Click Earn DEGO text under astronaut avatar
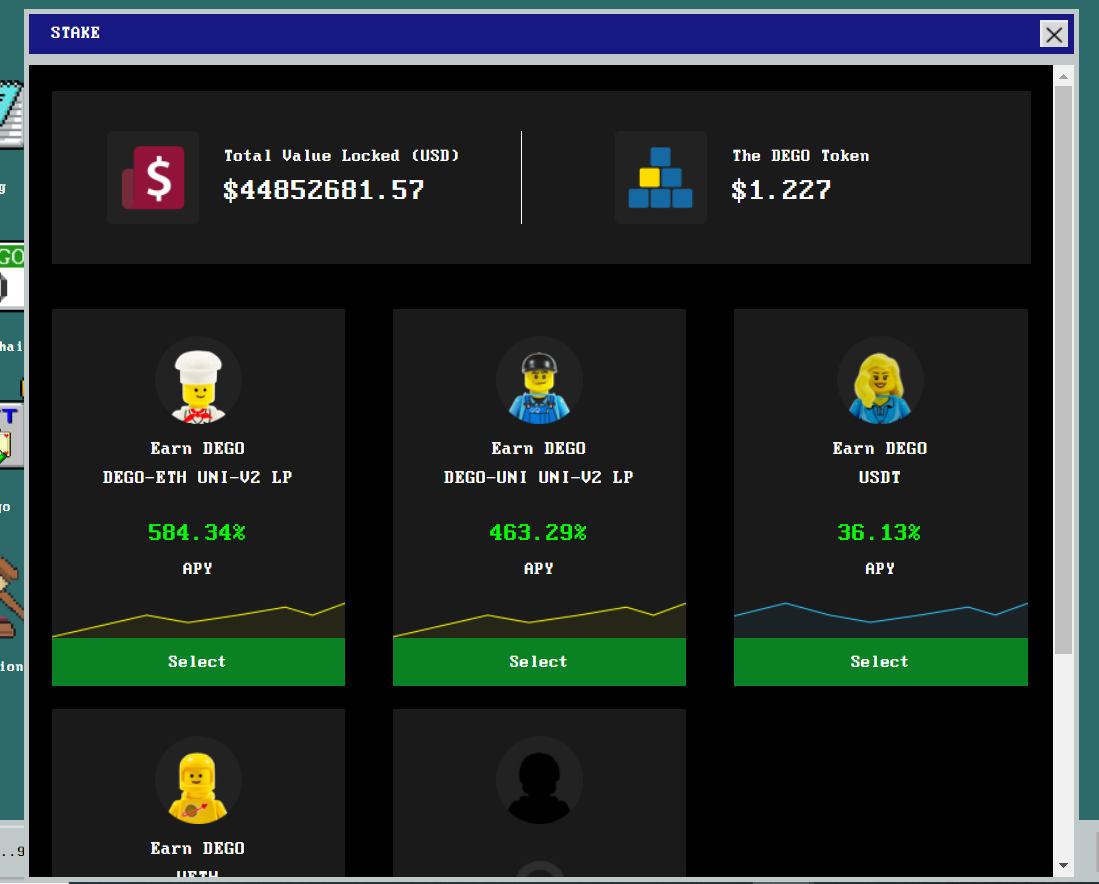This screenshot has width=1099, height=884. point(198,848)
